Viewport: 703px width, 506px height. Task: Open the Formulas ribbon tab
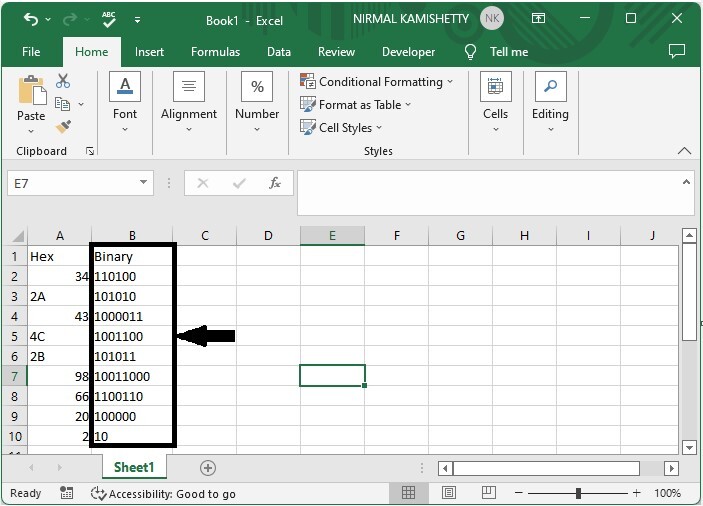[x=215, y=52]
